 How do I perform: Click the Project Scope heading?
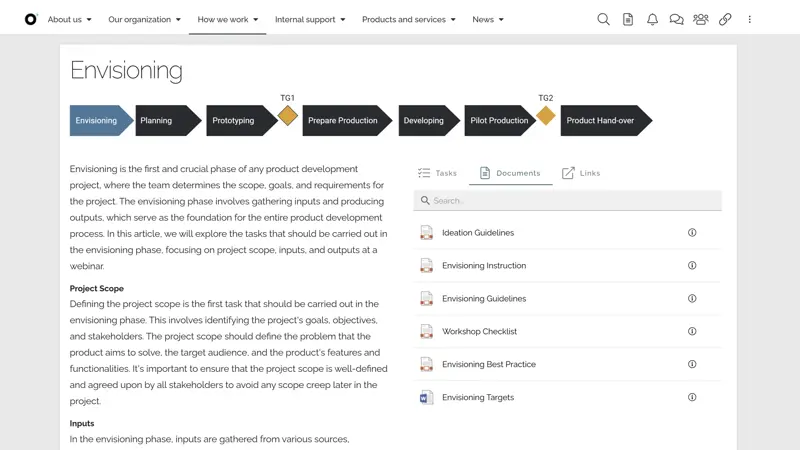point(97,288)
